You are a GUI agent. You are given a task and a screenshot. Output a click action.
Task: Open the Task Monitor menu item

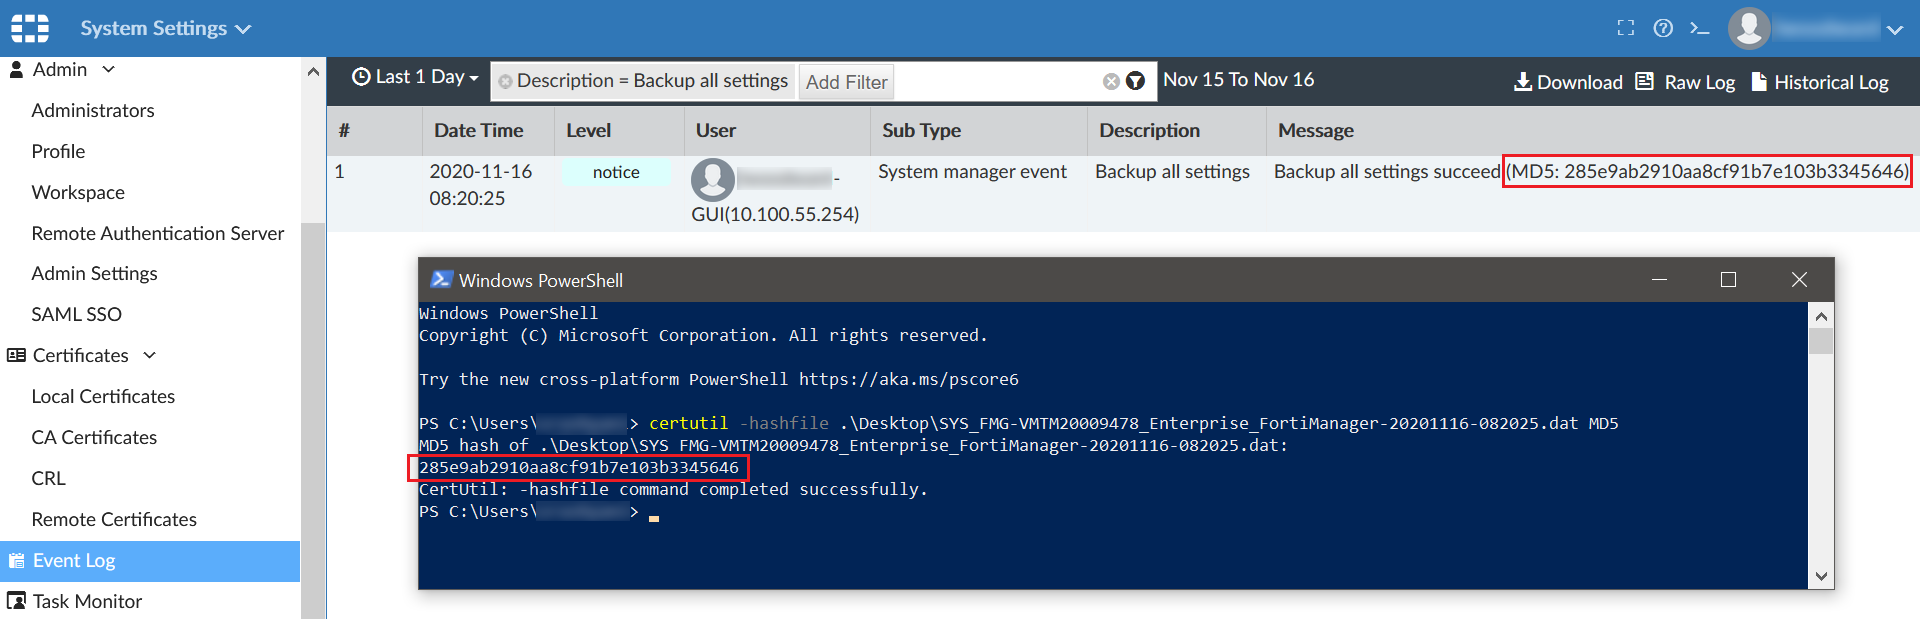87,601
